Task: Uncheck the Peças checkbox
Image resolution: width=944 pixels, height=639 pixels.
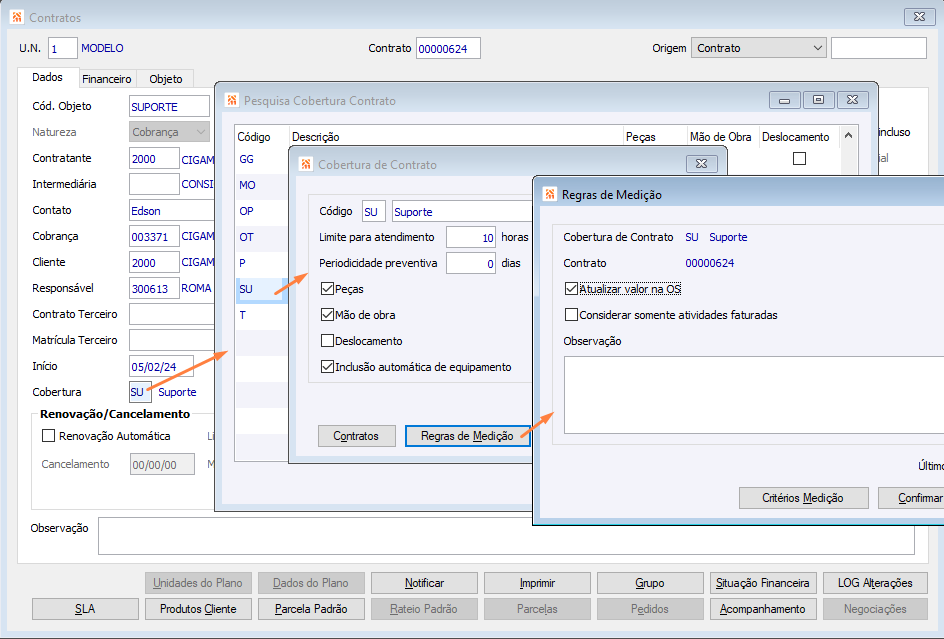Action: click(328, 289)
